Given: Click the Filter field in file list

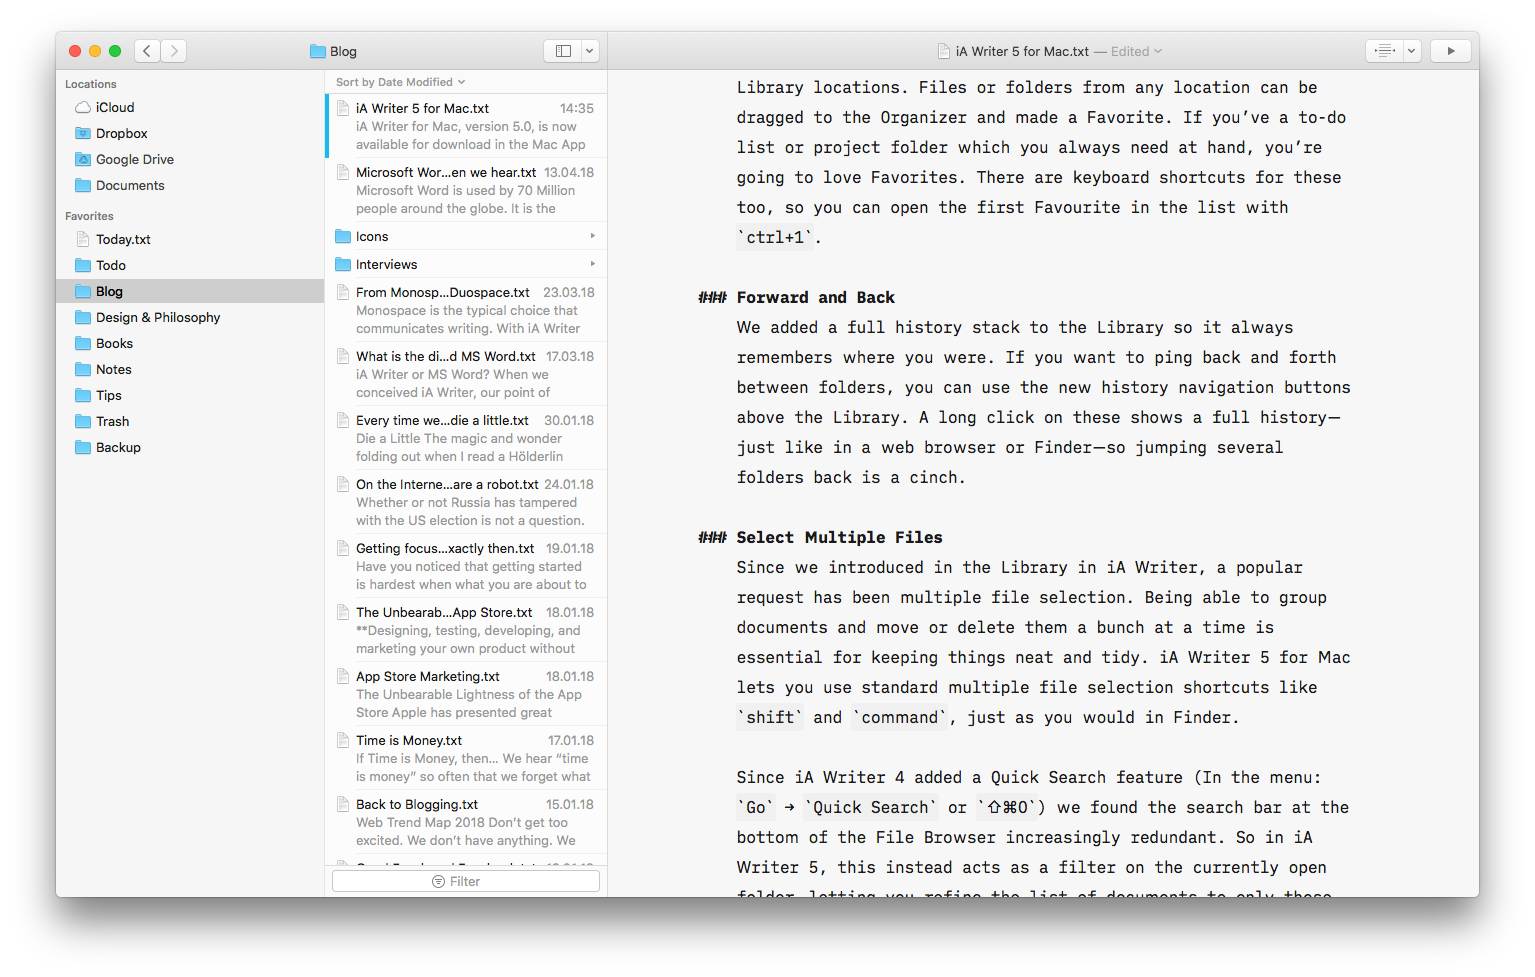Looking at the screenshot, I should coord(466,881).
